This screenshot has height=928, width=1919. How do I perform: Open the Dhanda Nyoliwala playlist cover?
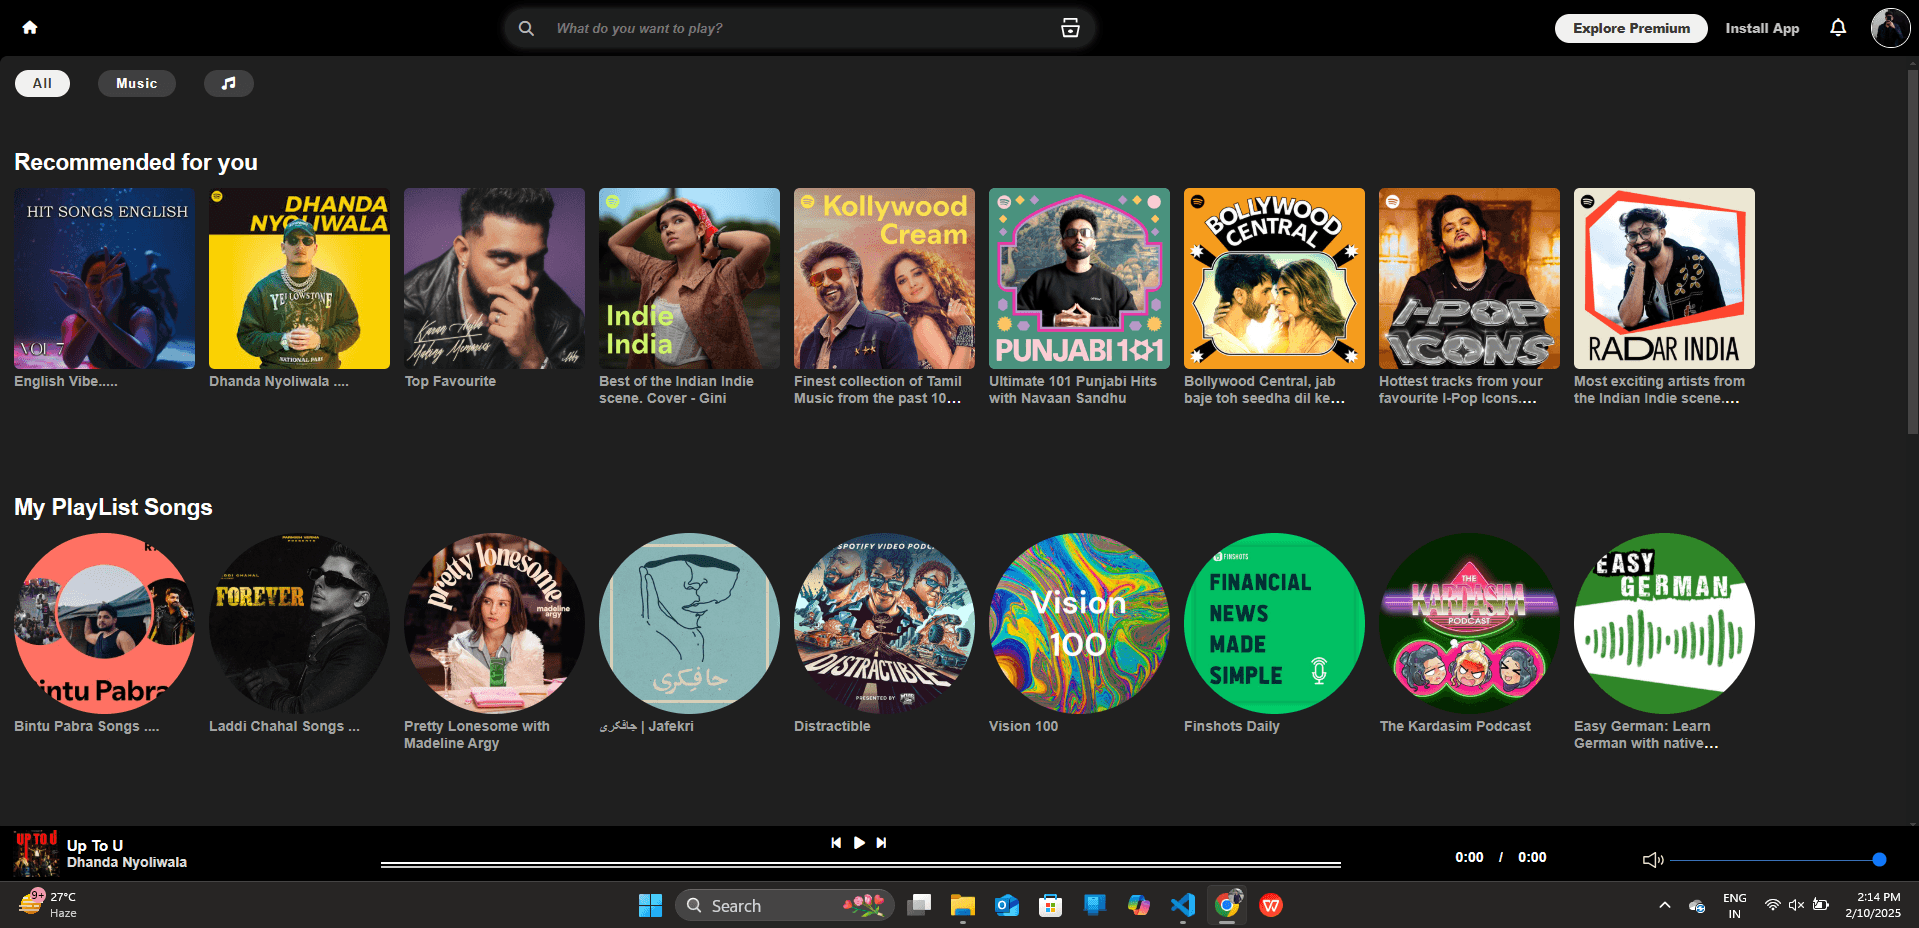(298, 278)
